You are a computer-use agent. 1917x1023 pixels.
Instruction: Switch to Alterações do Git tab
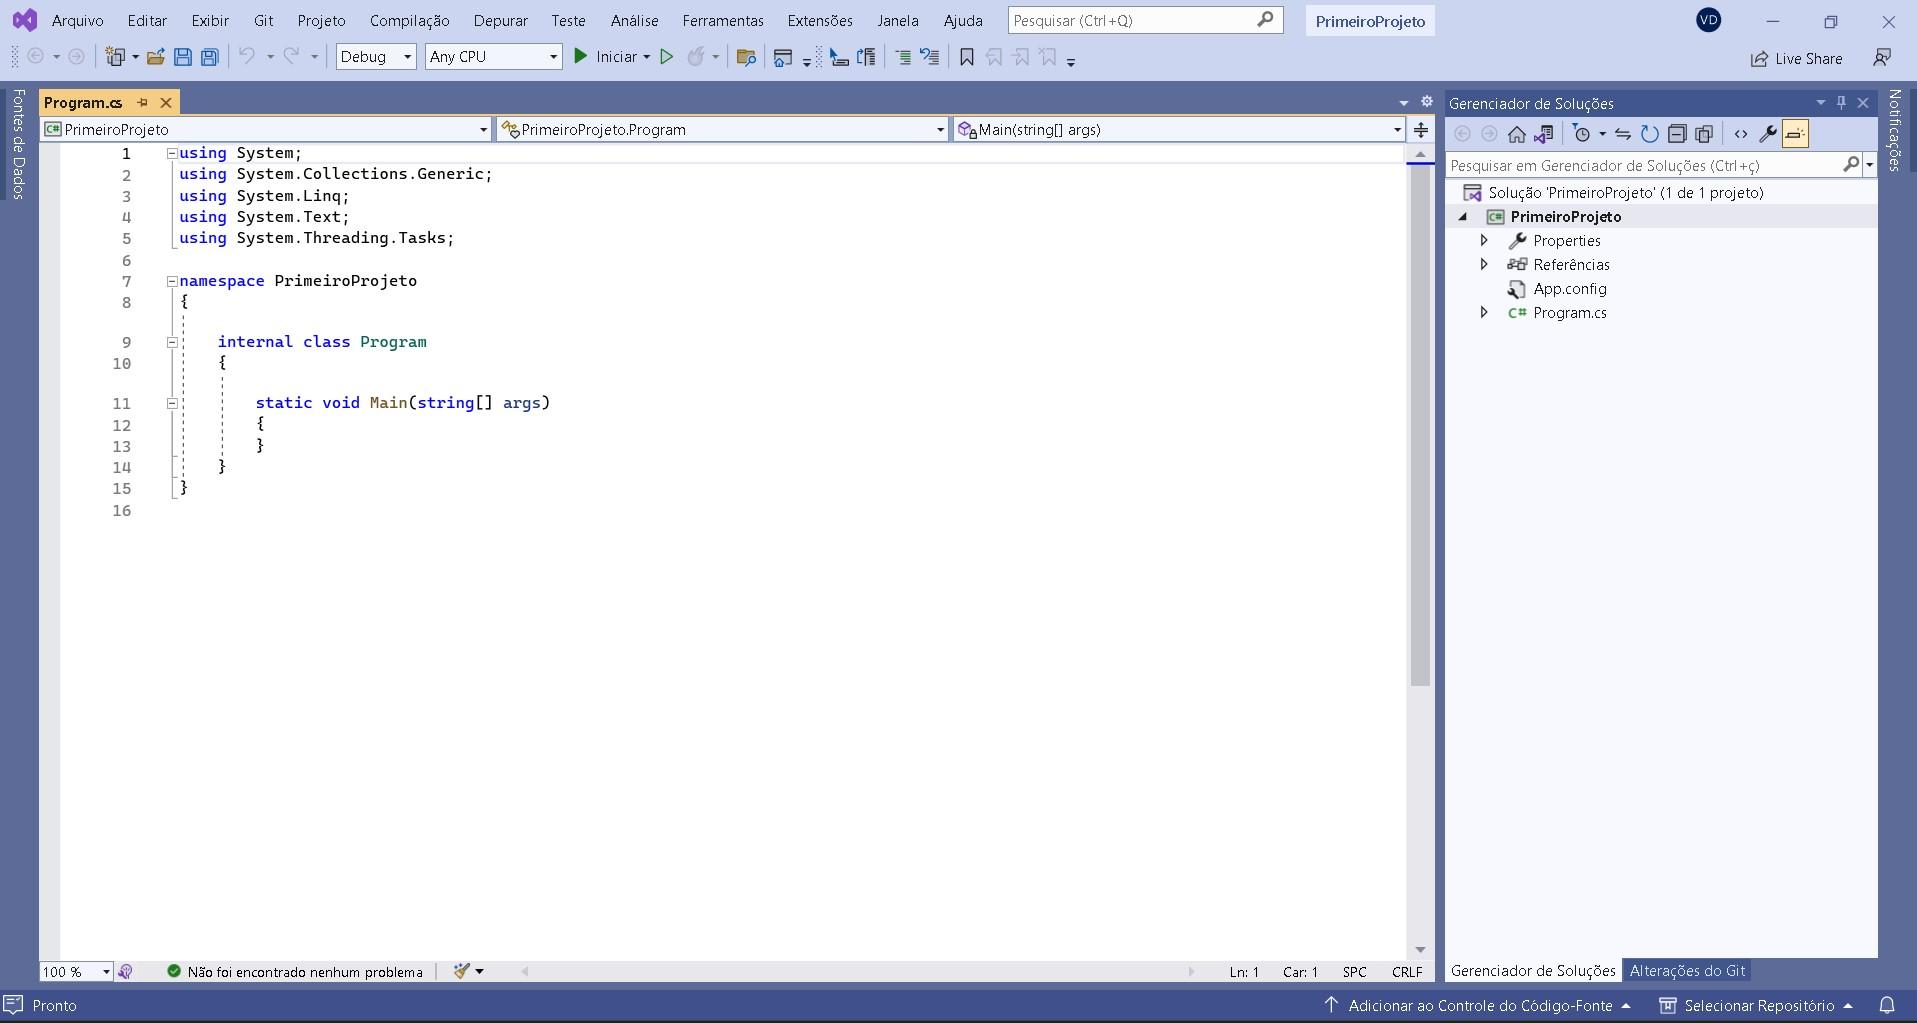[1687, 970]
